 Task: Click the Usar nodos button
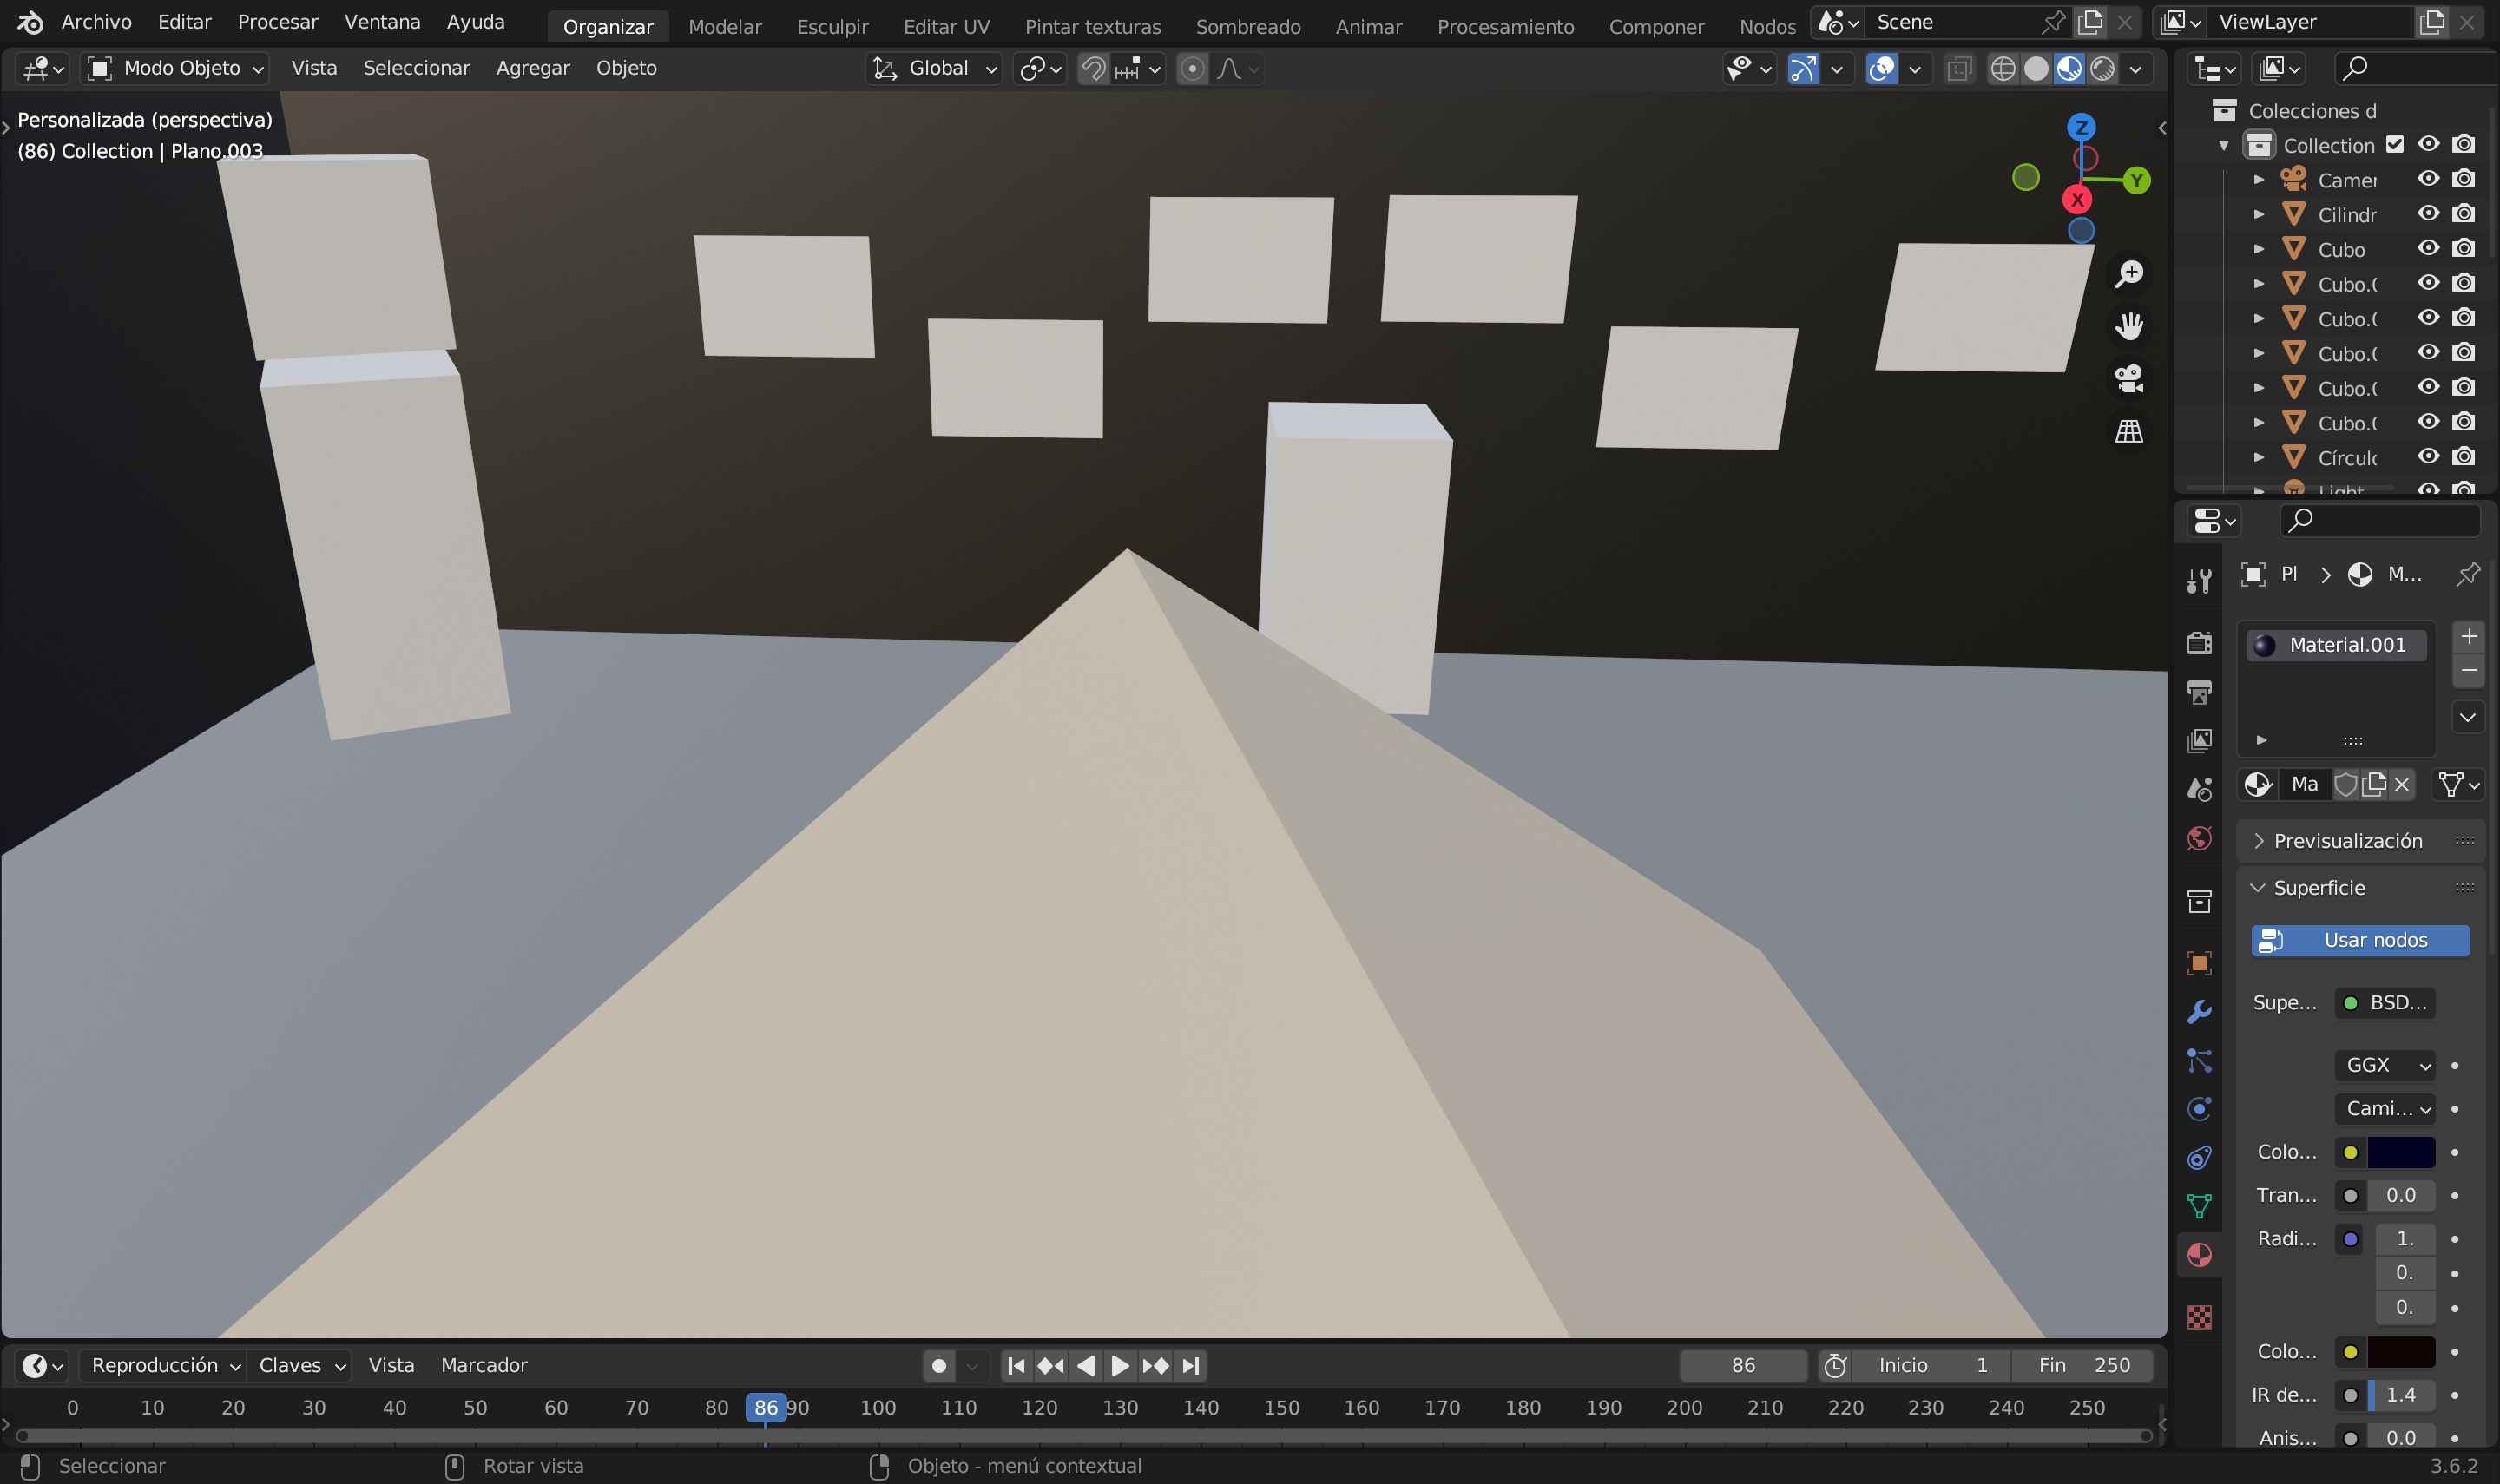2360,940
